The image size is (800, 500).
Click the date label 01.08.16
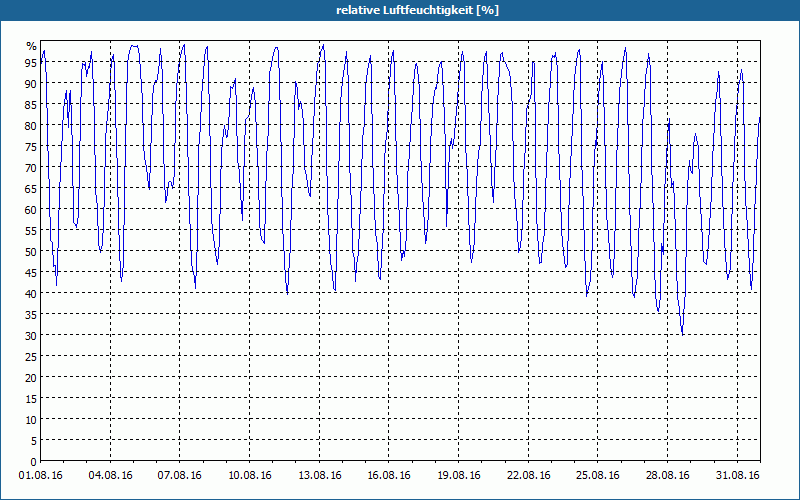click(40, 476)
